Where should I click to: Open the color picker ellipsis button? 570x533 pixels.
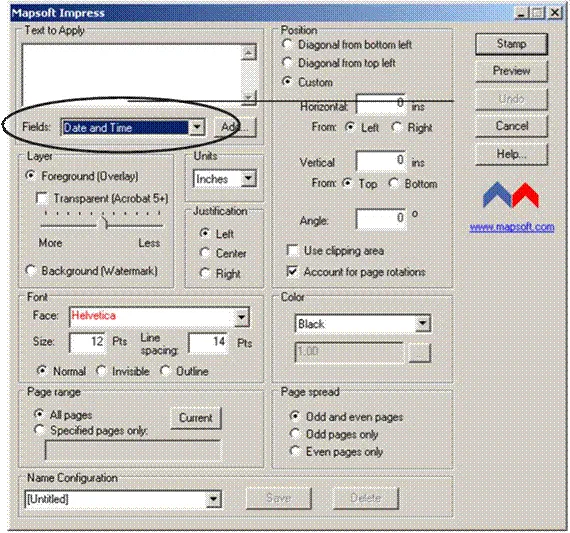point(420,353)
